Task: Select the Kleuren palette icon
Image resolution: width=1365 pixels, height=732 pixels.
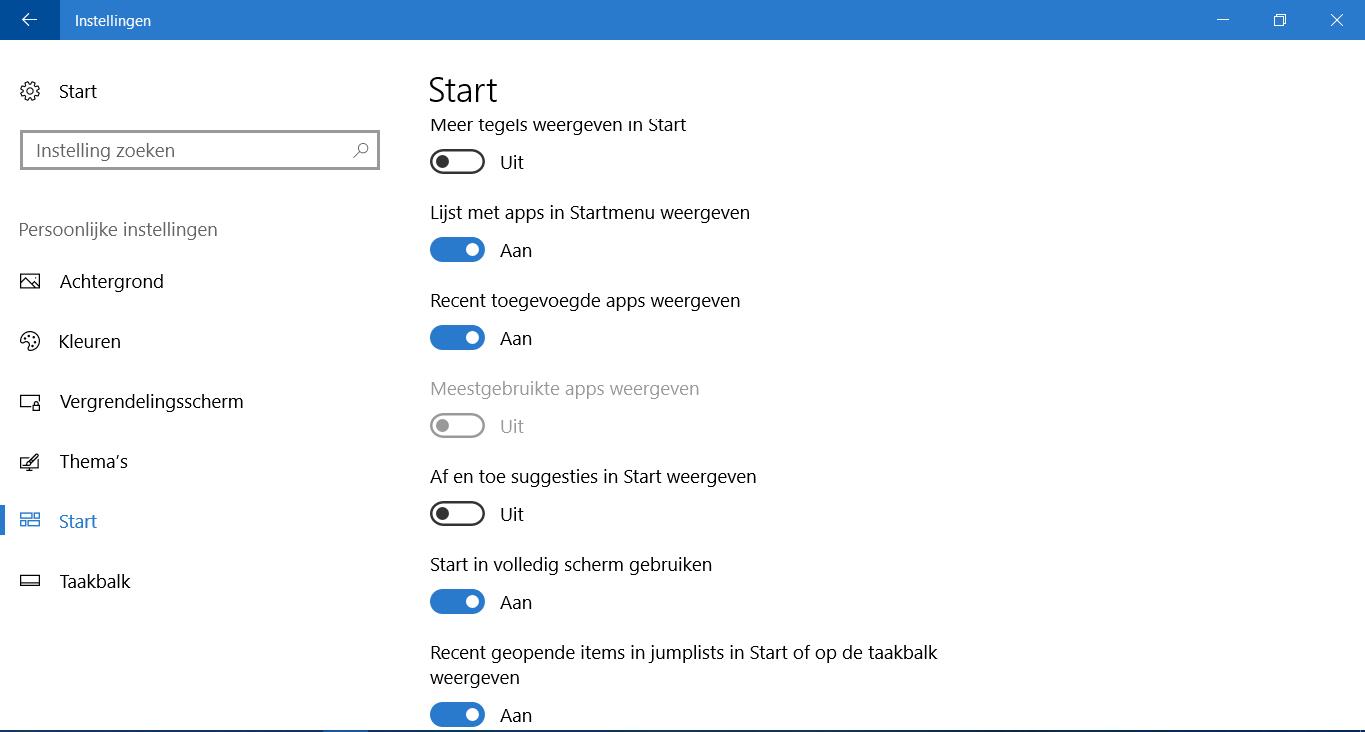Action: coord(30,341)
